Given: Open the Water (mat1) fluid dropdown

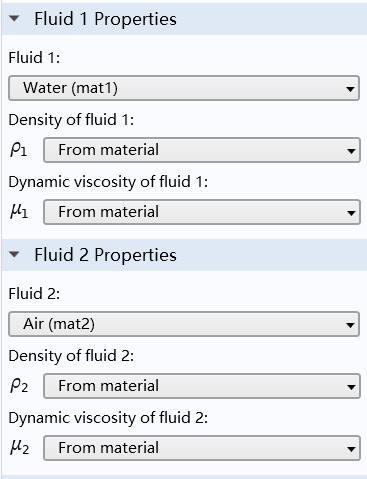Looking at the screenshot, I should click(x=184, y=88).
